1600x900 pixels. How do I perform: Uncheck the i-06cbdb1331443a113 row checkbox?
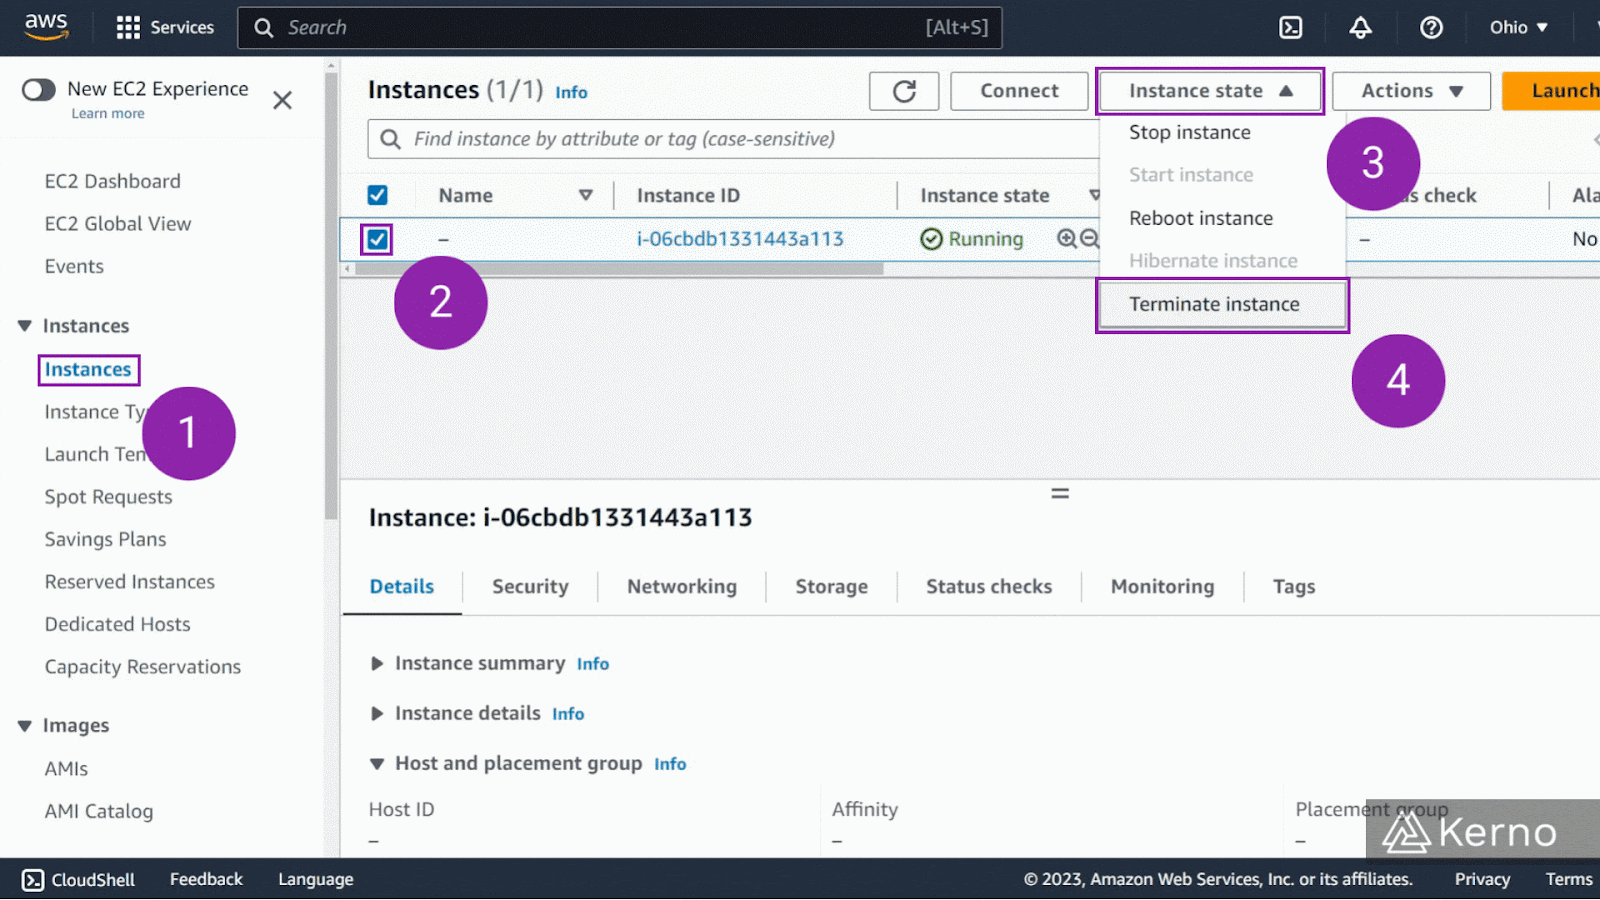[377, 239]
